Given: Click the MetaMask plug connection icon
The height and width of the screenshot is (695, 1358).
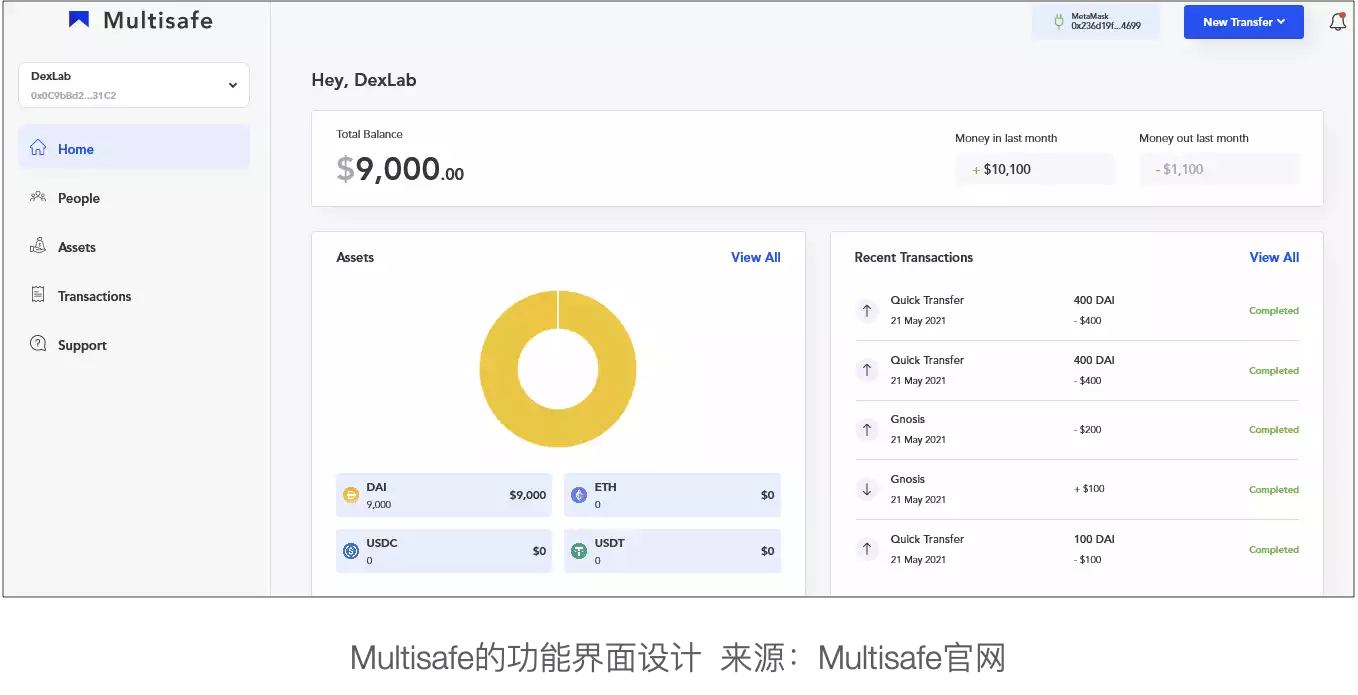Looking at the screenshot, I should tap(1058, 21).
